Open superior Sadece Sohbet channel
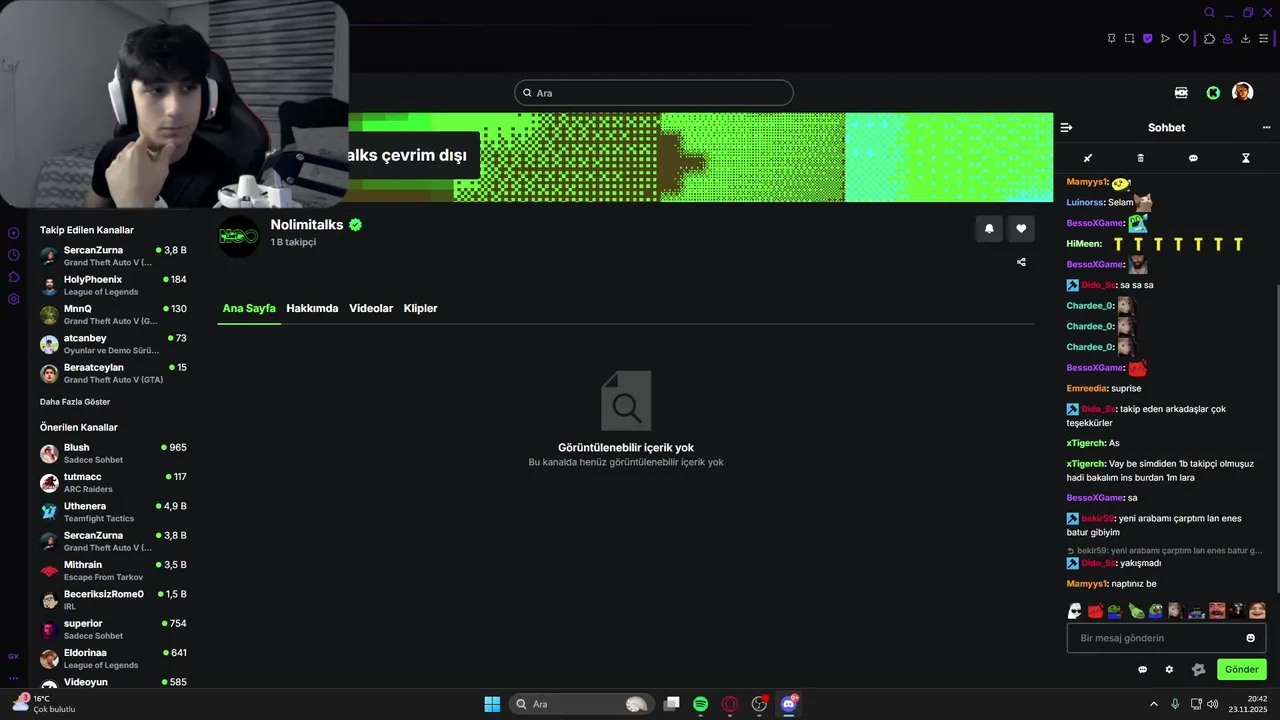 [x=113, y=629]
